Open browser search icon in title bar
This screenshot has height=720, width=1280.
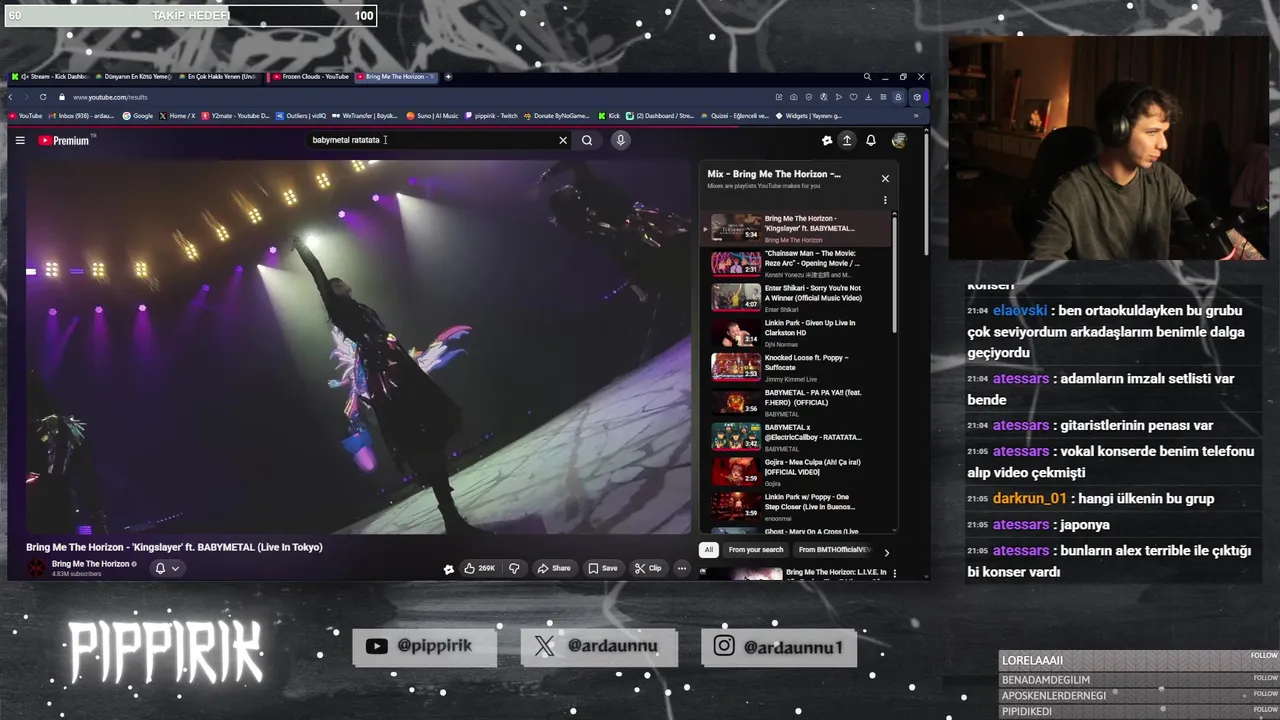867,77
